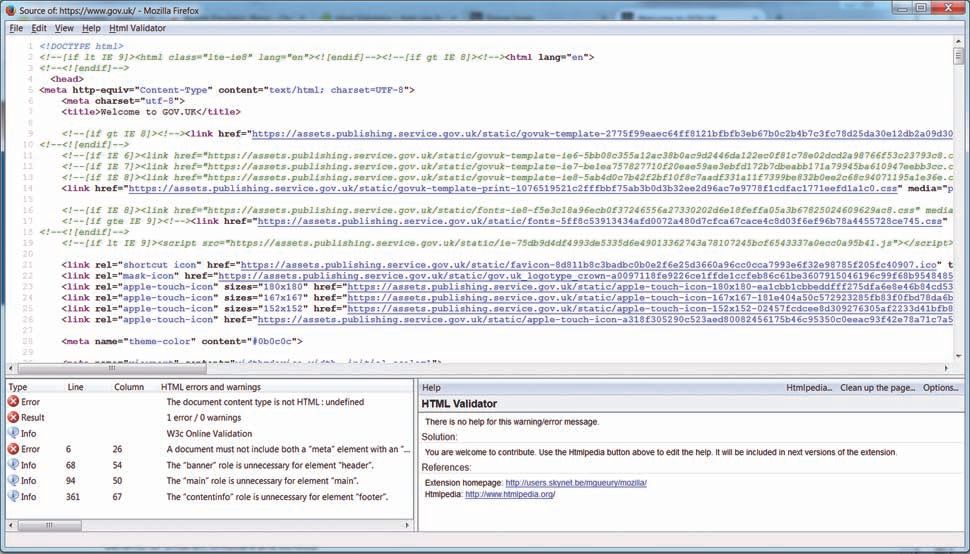The width and height of the screenshot is (970, 554).
Task: Click the source view scroll up arrow
Action: [x=958, y=41]
